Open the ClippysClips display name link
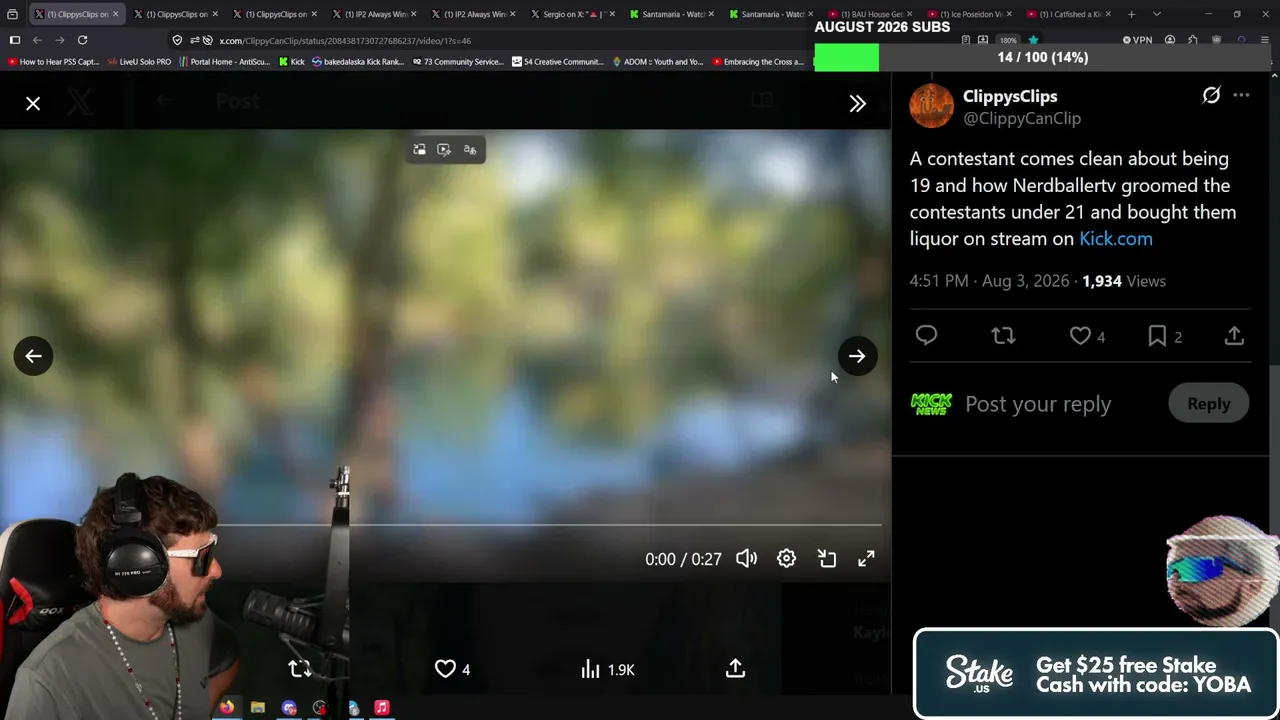The image size is (1280, 720). pos(1010,96)
